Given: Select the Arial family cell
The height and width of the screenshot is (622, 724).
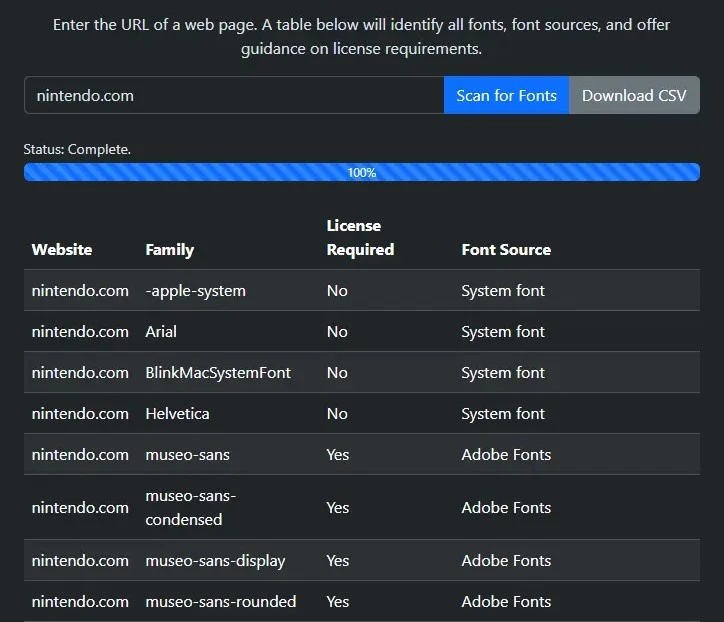Looking at the screenshot, I should pyautogui.click(x=161, y=332).
